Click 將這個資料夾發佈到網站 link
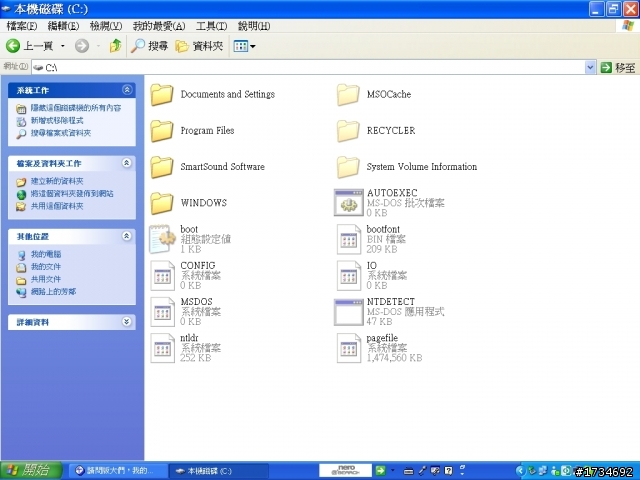640x480 pixels. pyautogui.click(x=72, y=193)
